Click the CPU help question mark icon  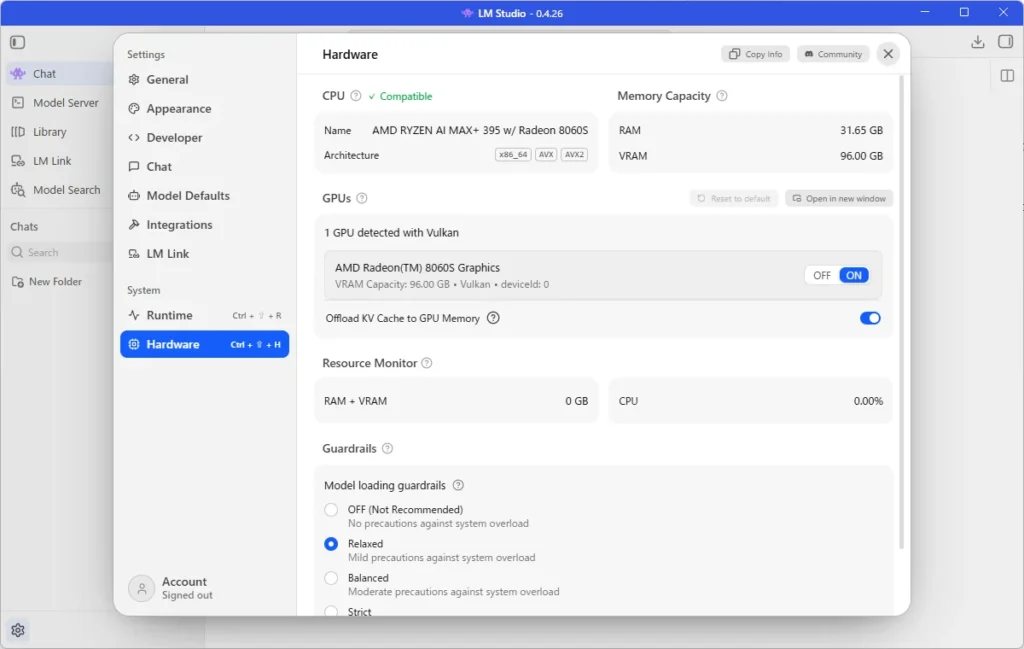click(x=355, y=96)
